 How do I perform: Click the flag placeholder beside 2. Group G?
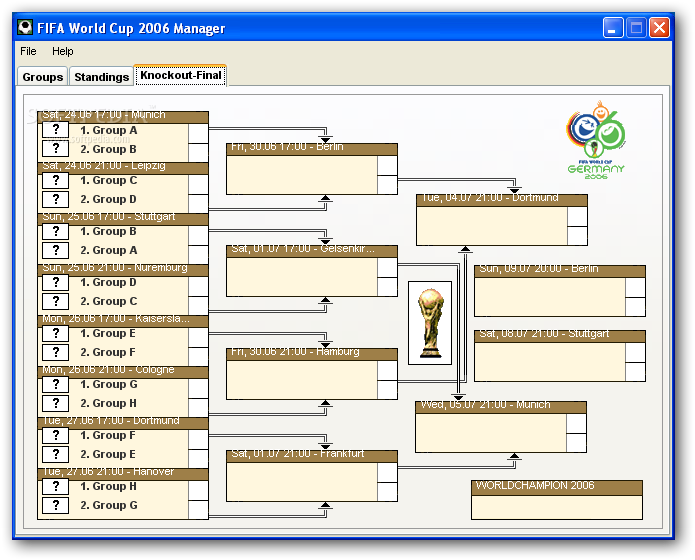tap(55, 505)
